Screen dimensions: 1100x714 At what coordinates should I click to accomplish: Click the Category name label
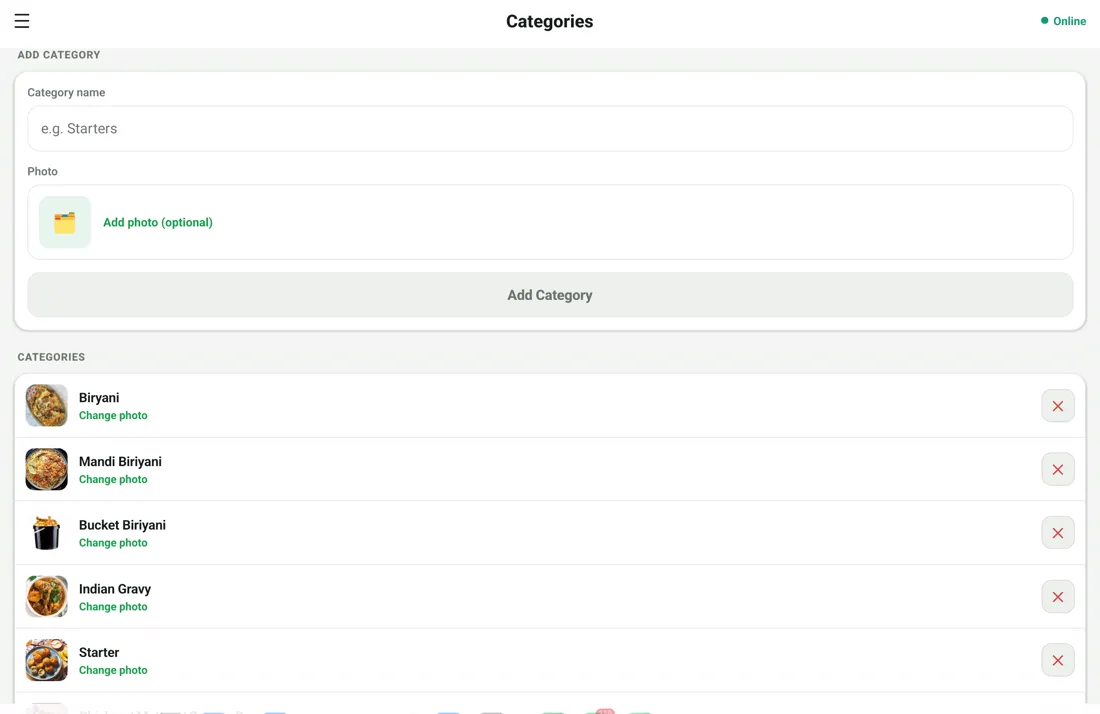pyautogui.click(x=66, y=93)
